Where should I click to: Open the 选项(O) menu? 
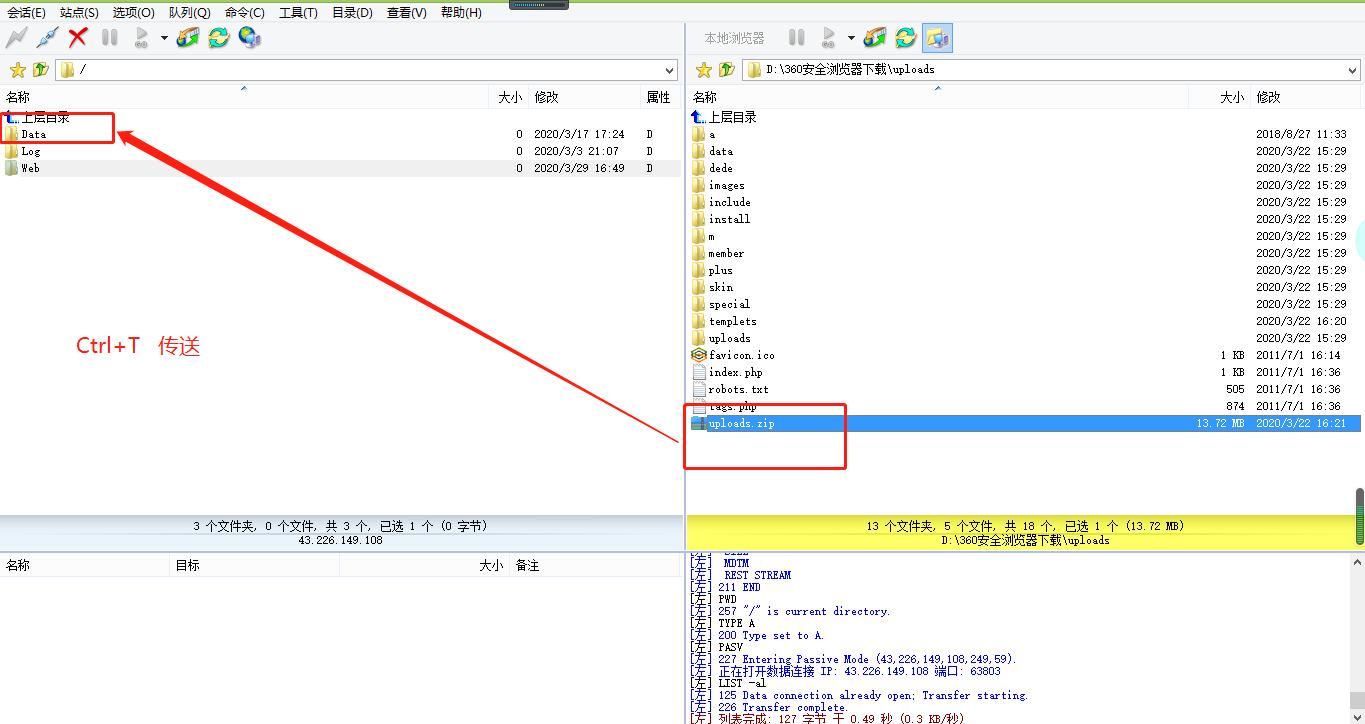click(x=133, y=13)
